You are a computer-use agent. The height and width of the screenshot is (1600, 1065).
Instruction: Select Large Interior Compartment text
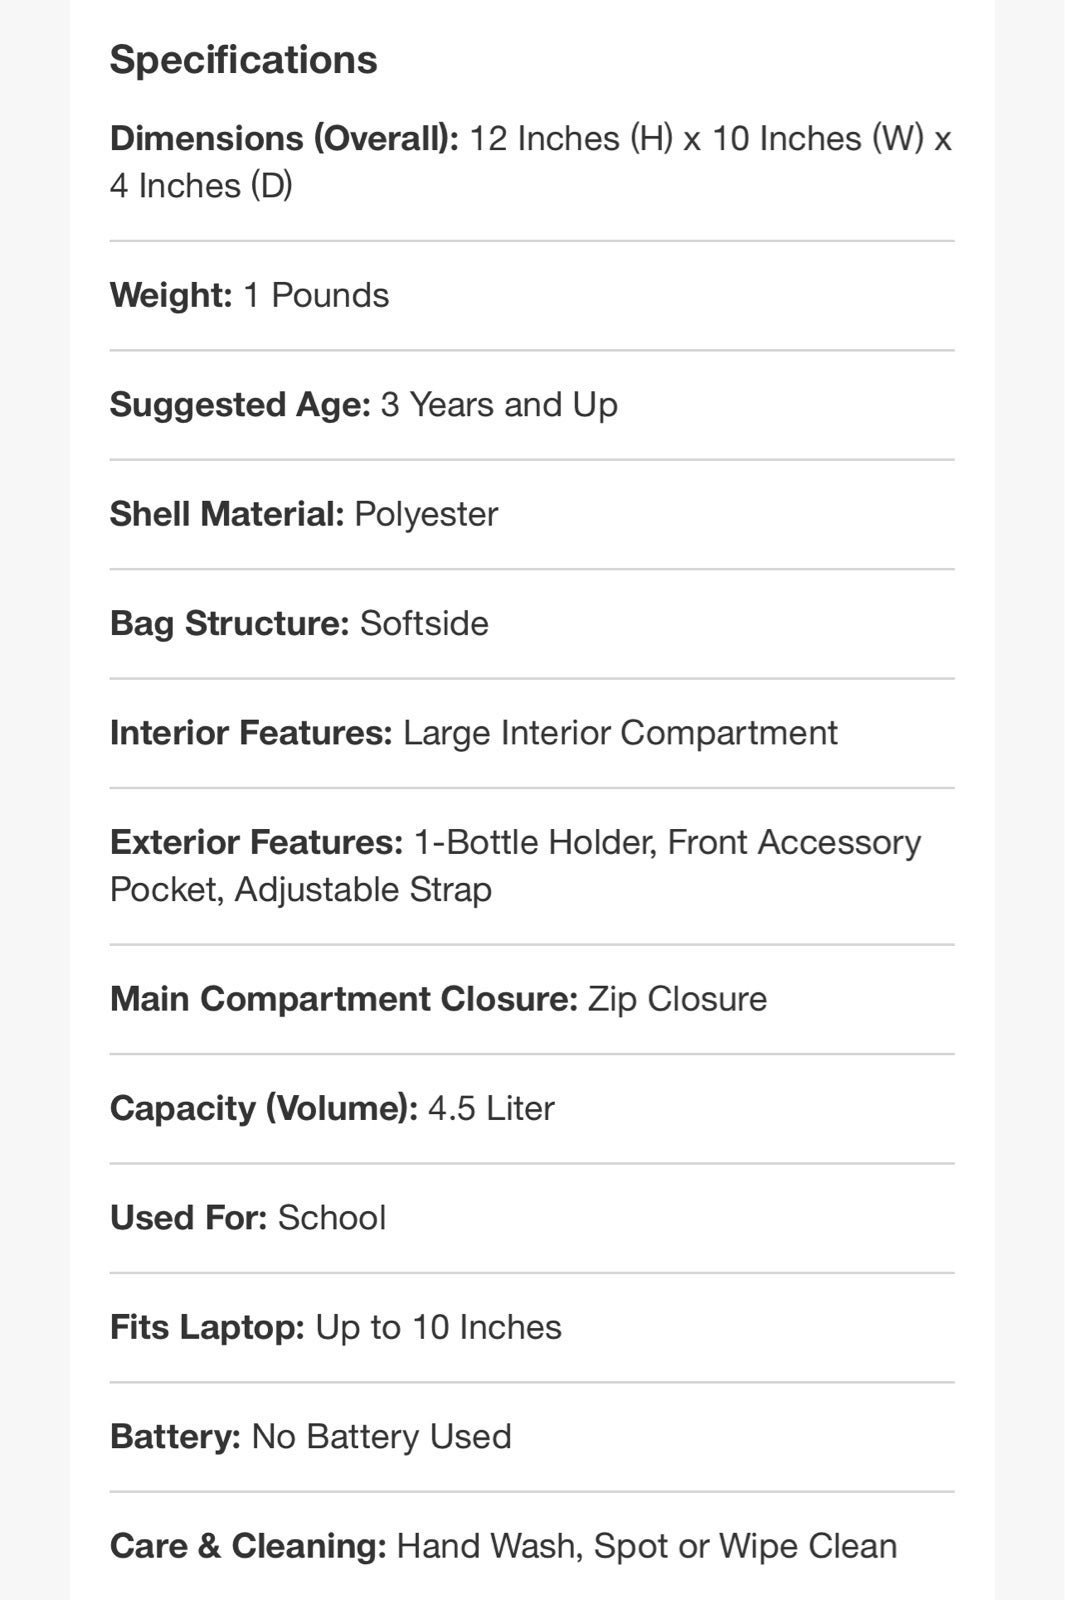(x=620, y=732)
